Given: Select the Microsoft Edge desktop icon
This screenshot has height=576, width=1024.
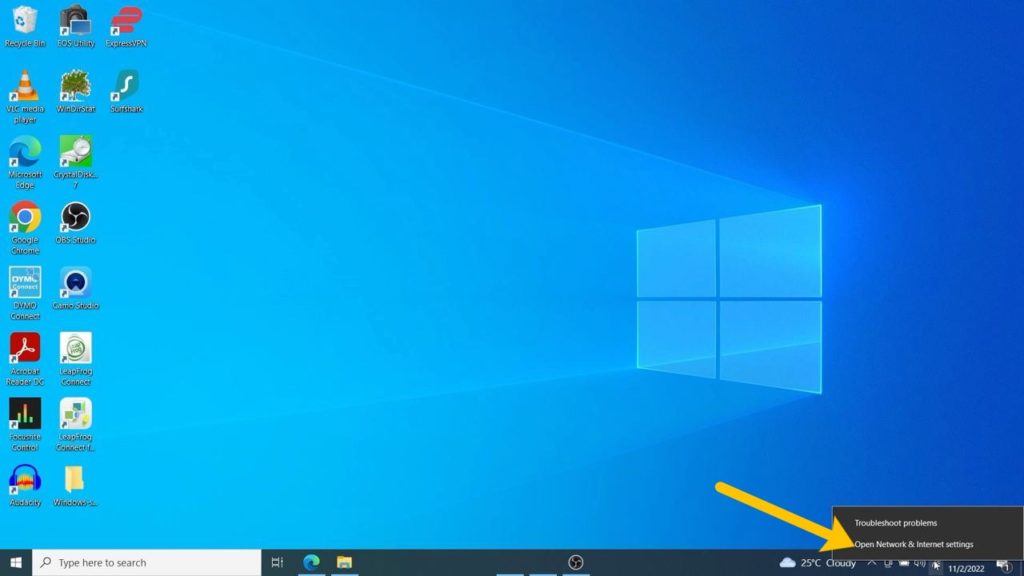Looking at the screenshot, I should [25, 162].
